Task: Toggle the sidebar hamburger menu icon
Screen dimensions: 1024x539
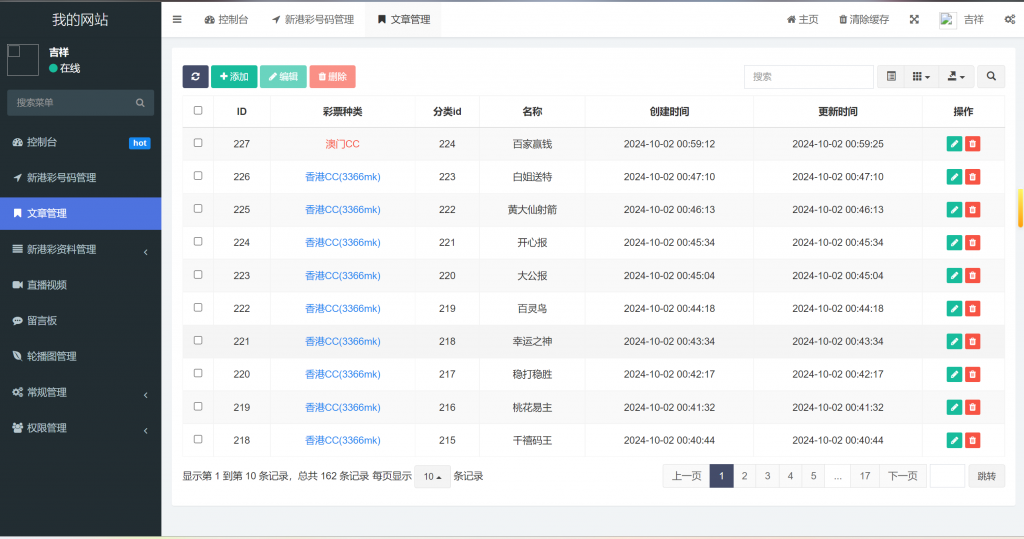Action: pos(177,19)
